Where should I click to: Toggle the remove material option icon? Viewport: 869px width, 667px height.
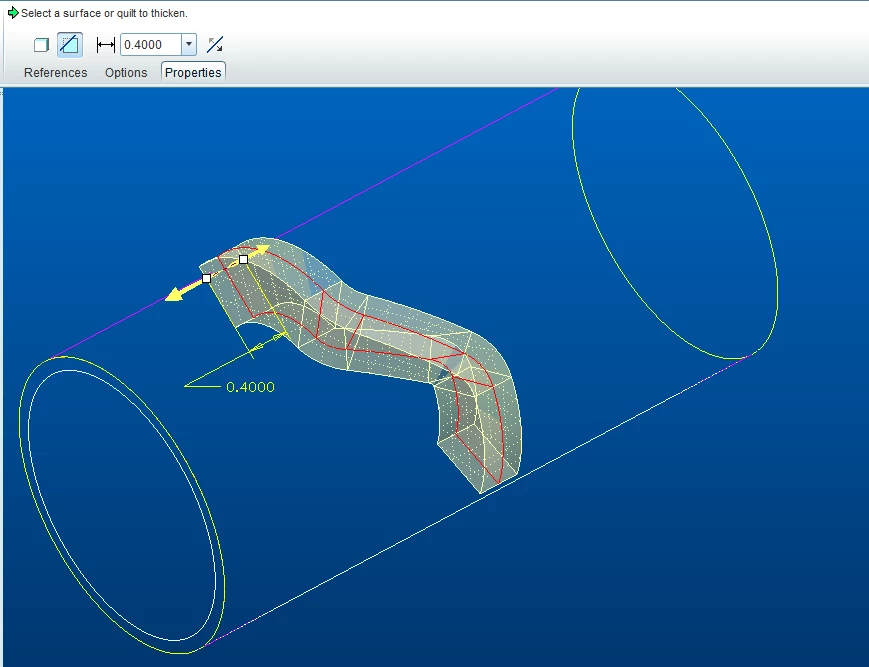coord(70,45)
